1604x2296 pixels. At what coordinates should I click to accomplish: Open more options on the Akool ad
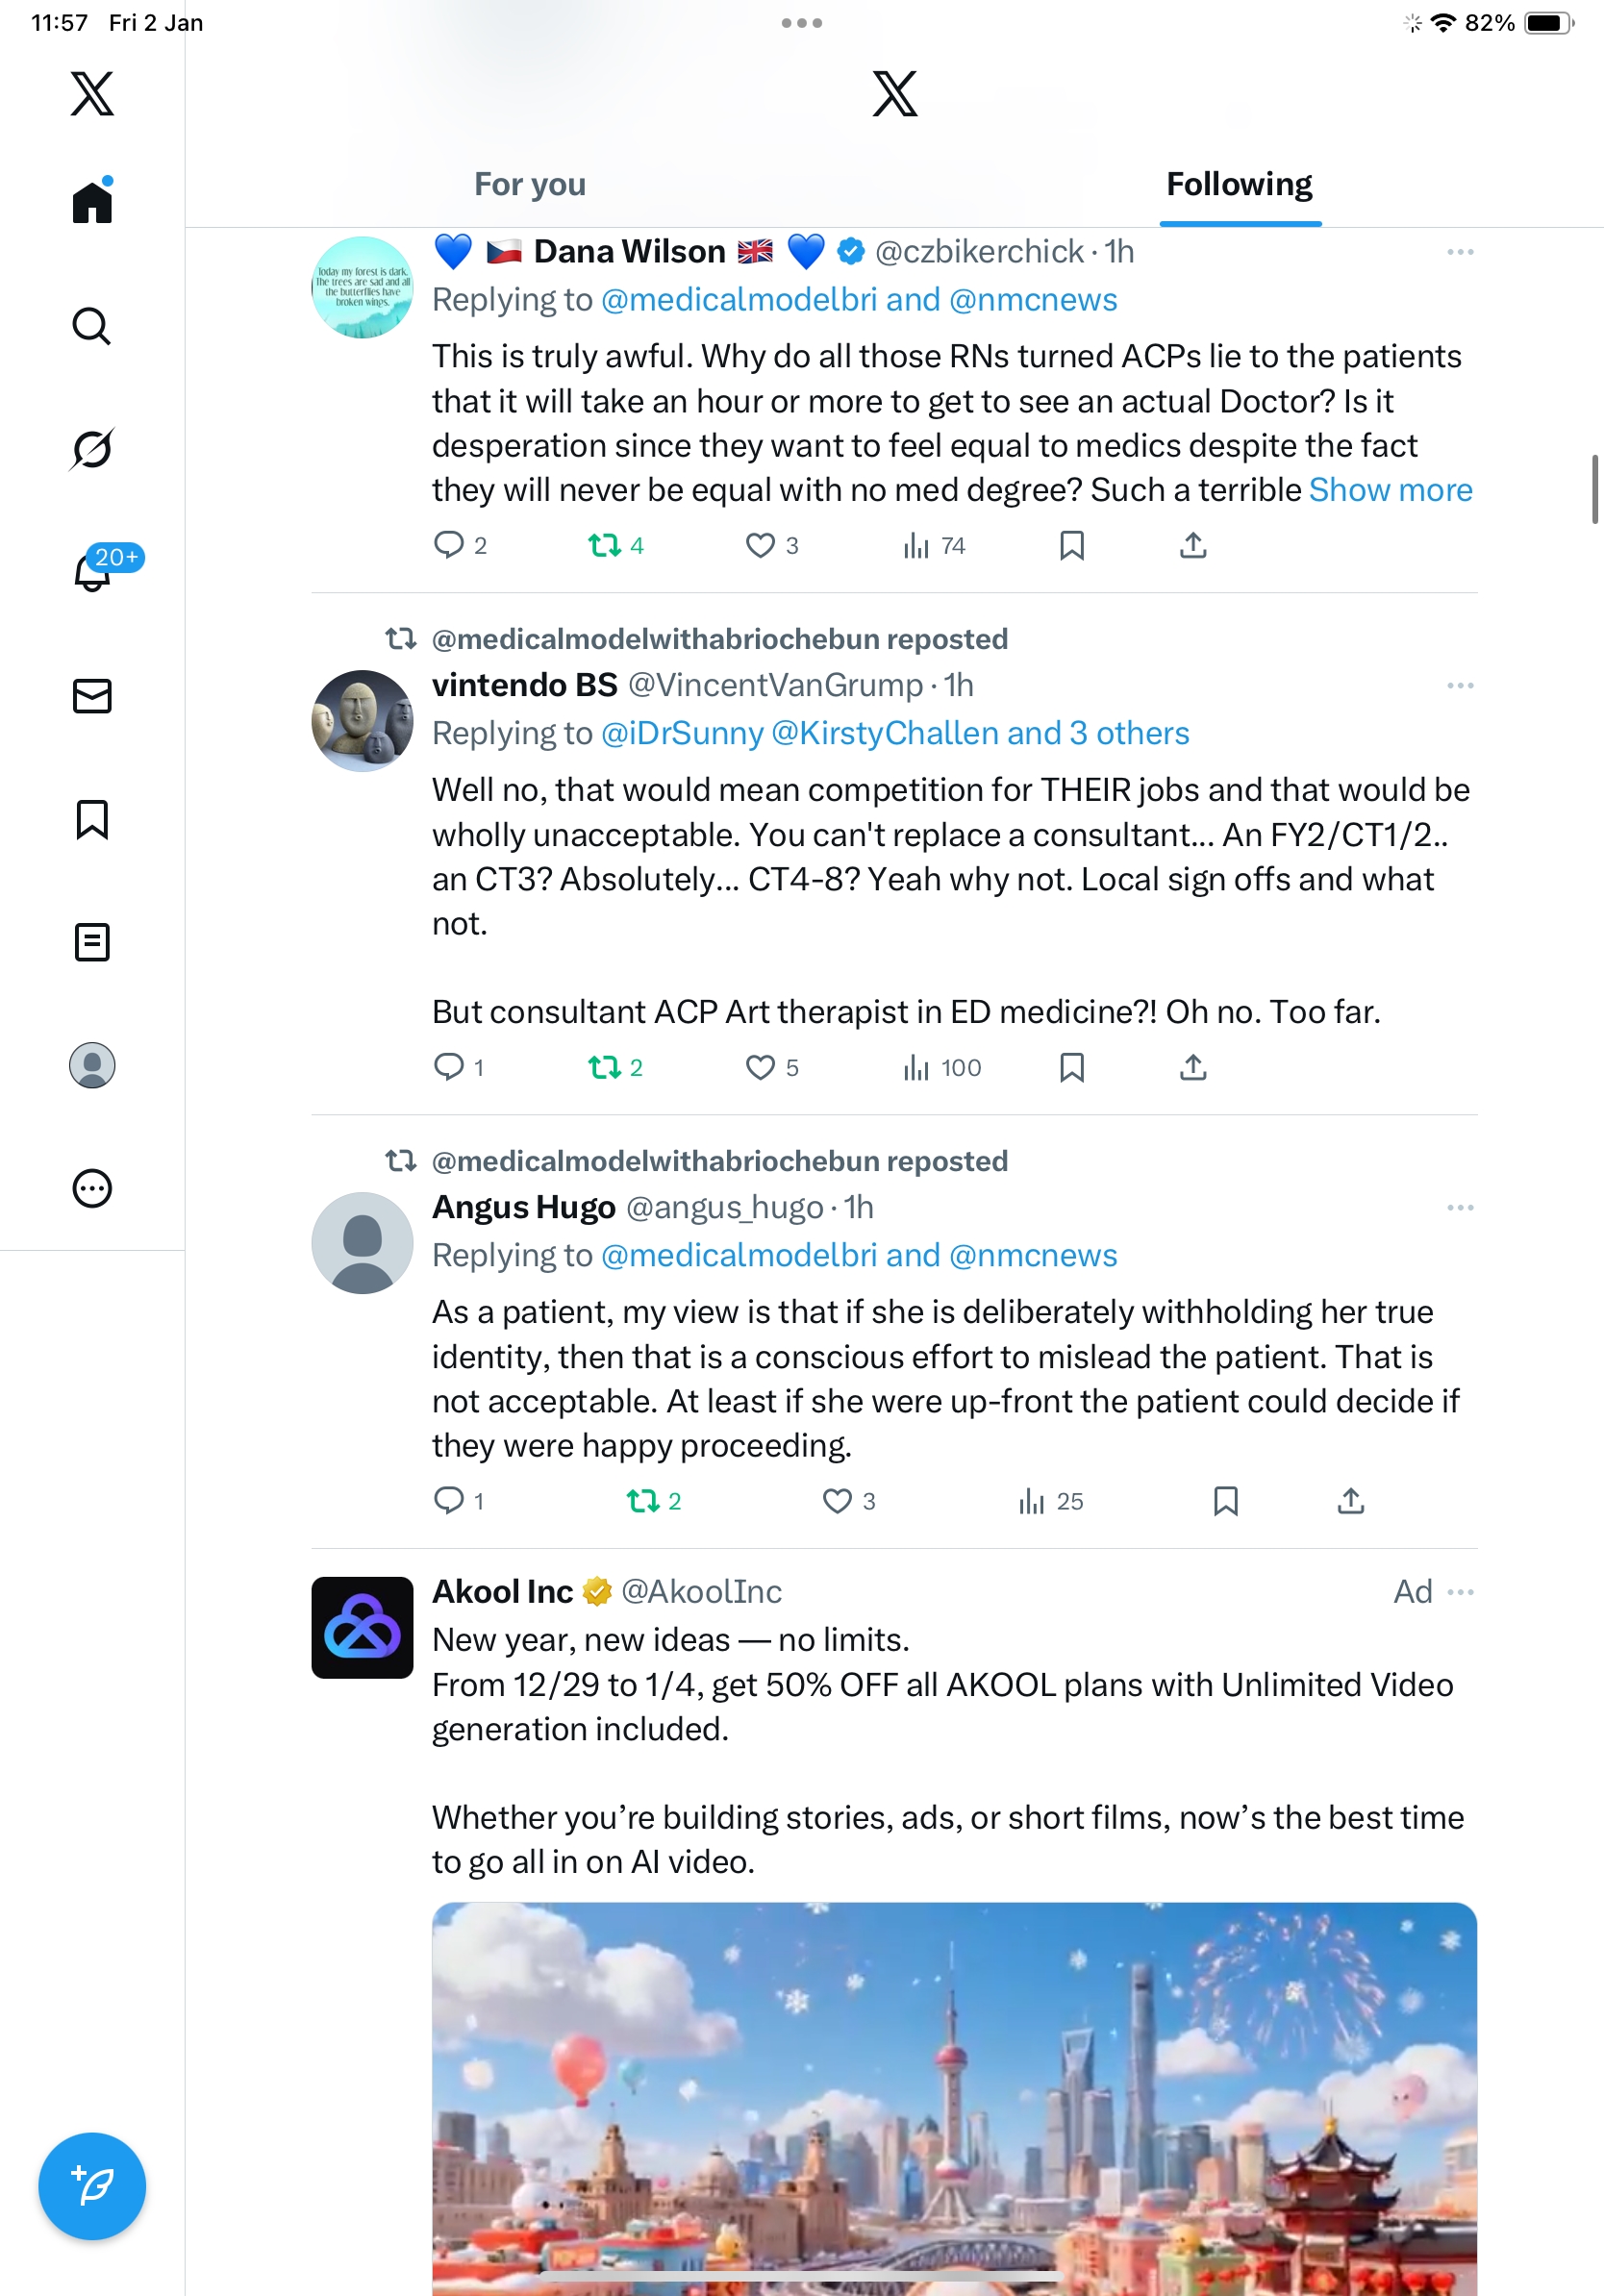coord(1460,1592)
